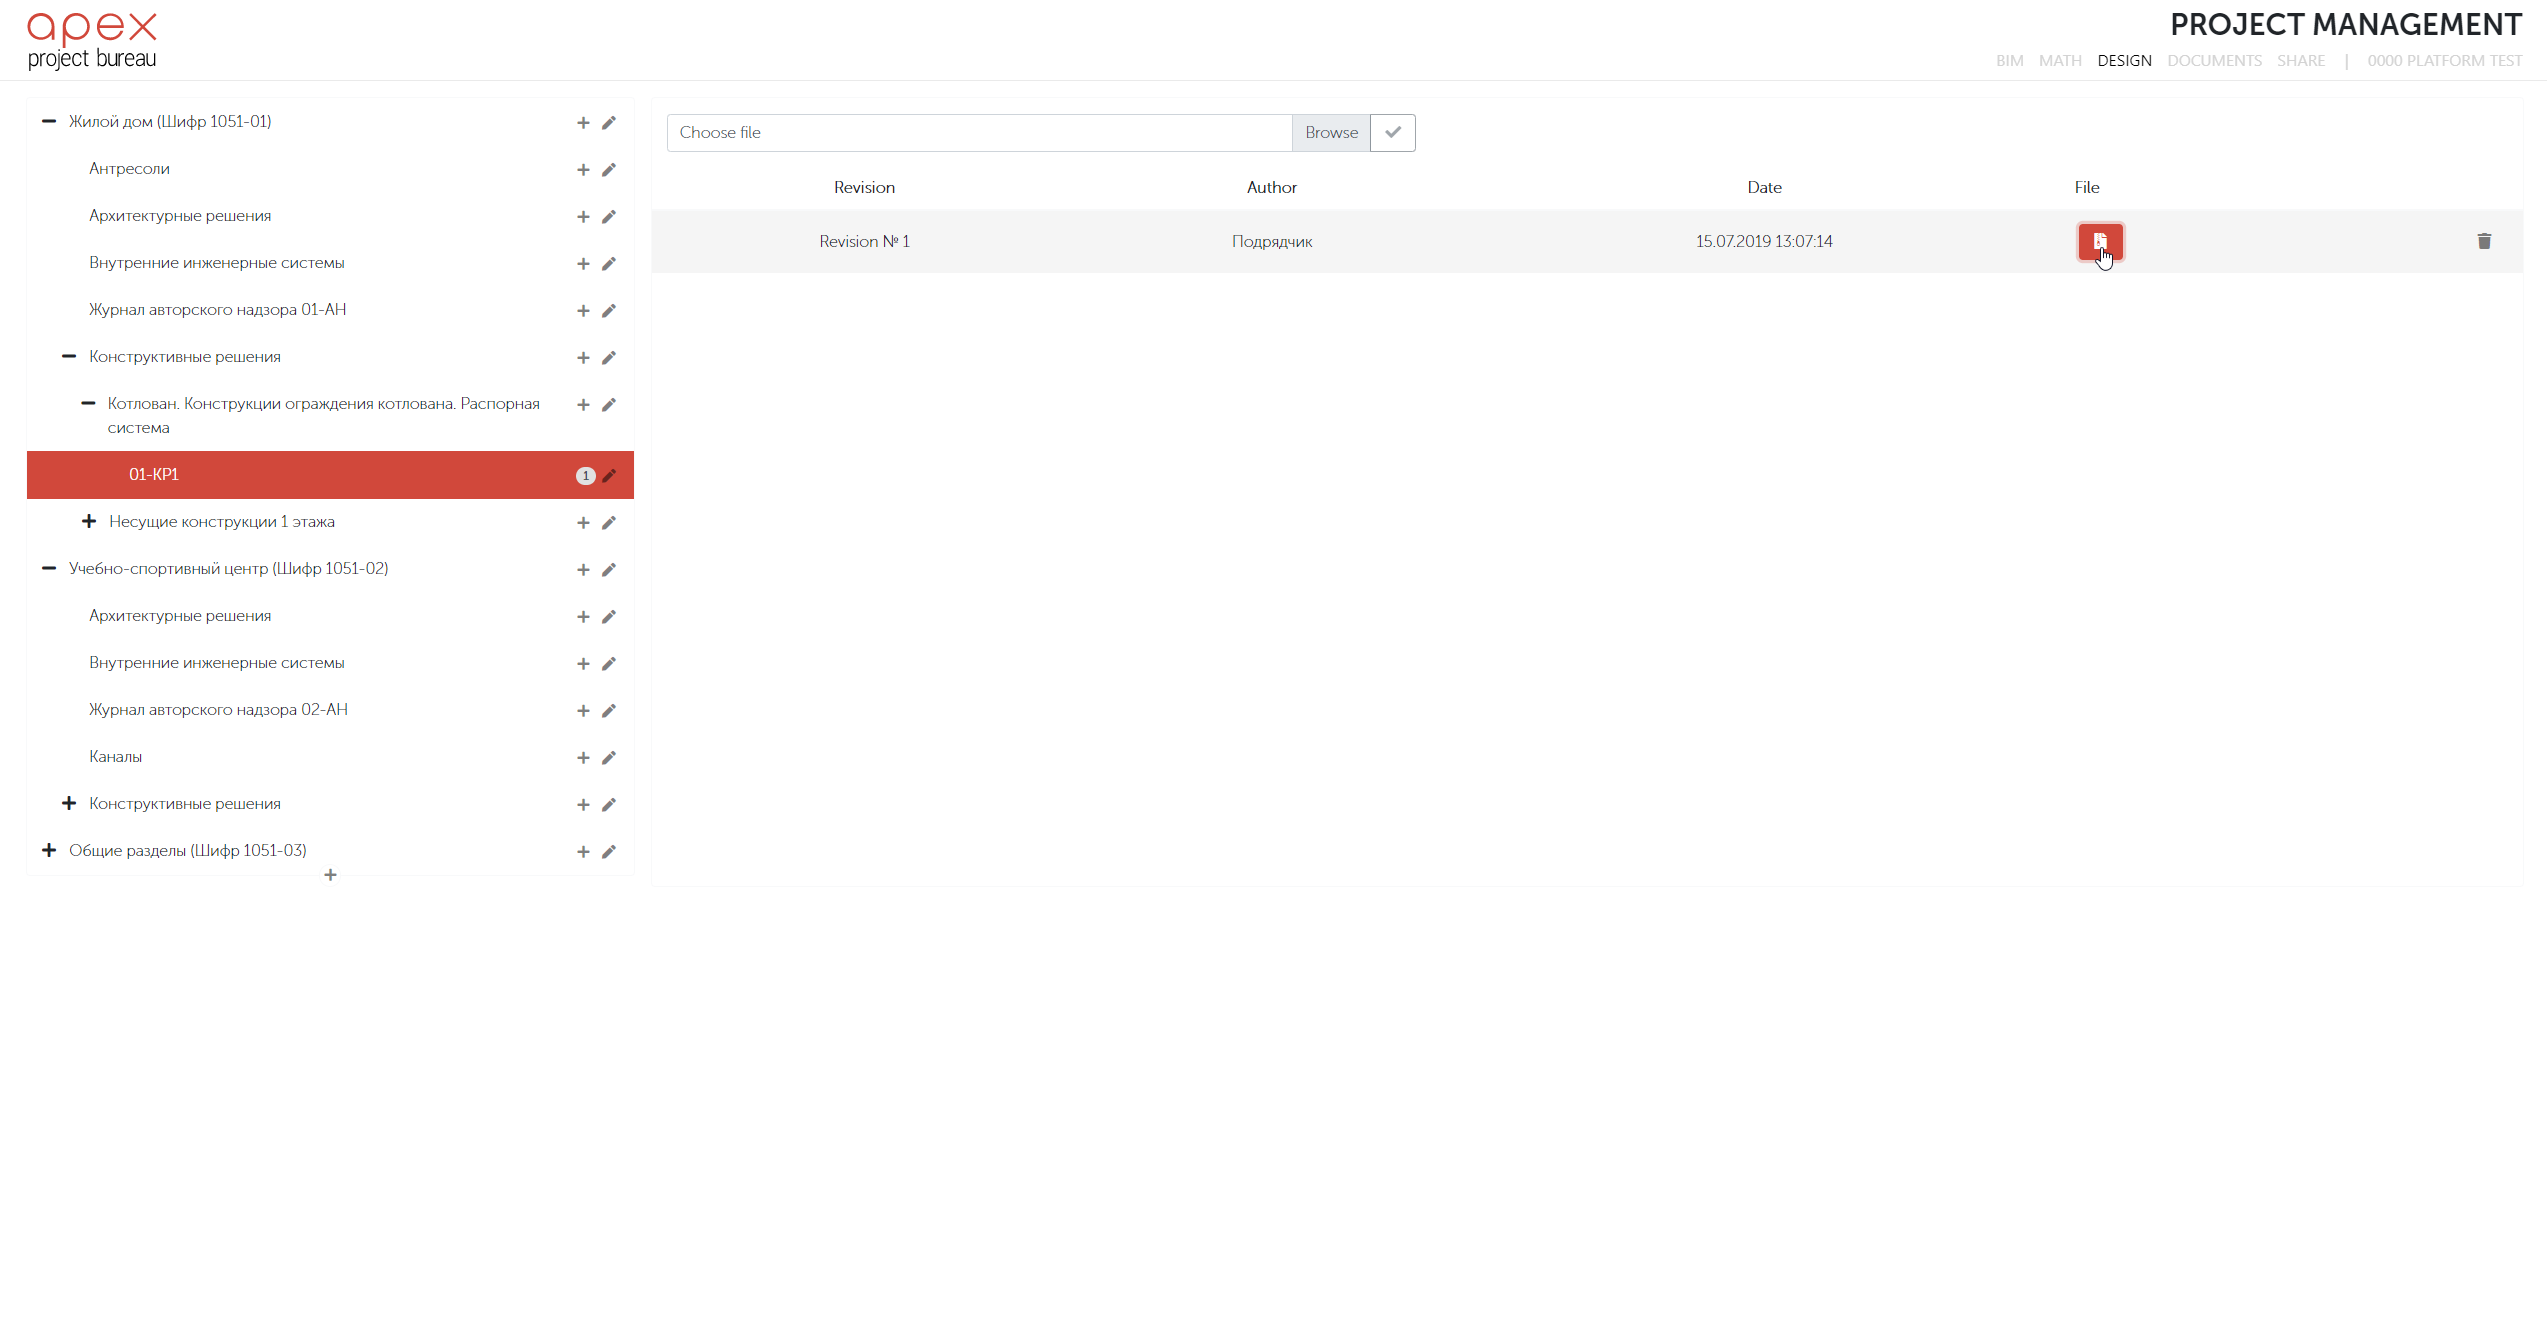This screenshot has width=2547, height=1324.
Task: Edit the Общие разделы (Шифр 1051-03) entry
Action: 609,852
